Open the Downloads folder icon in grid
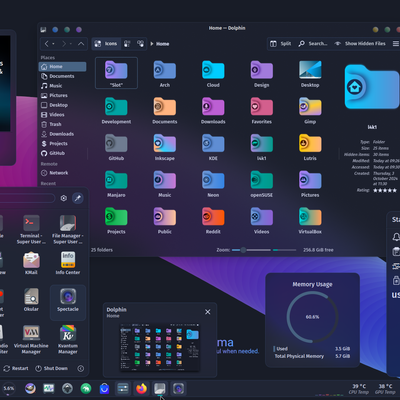The width and height of the screenshot is (400, 400). click(x=213, y=111)
